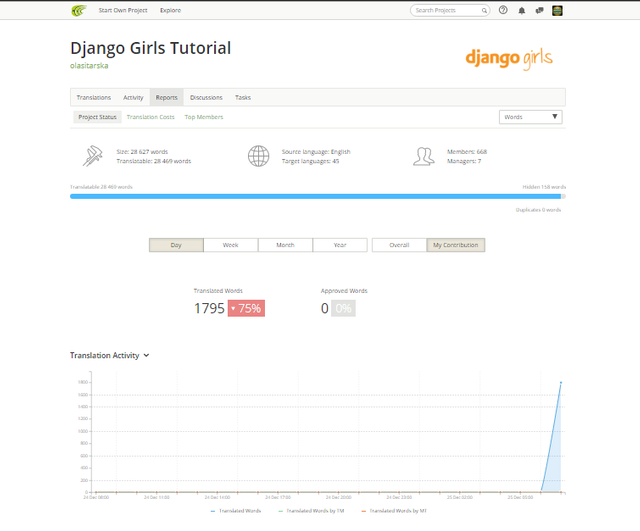Click the languages globe icon
Image resolution: width=640 pixels, height=531 pixels.
258,156
